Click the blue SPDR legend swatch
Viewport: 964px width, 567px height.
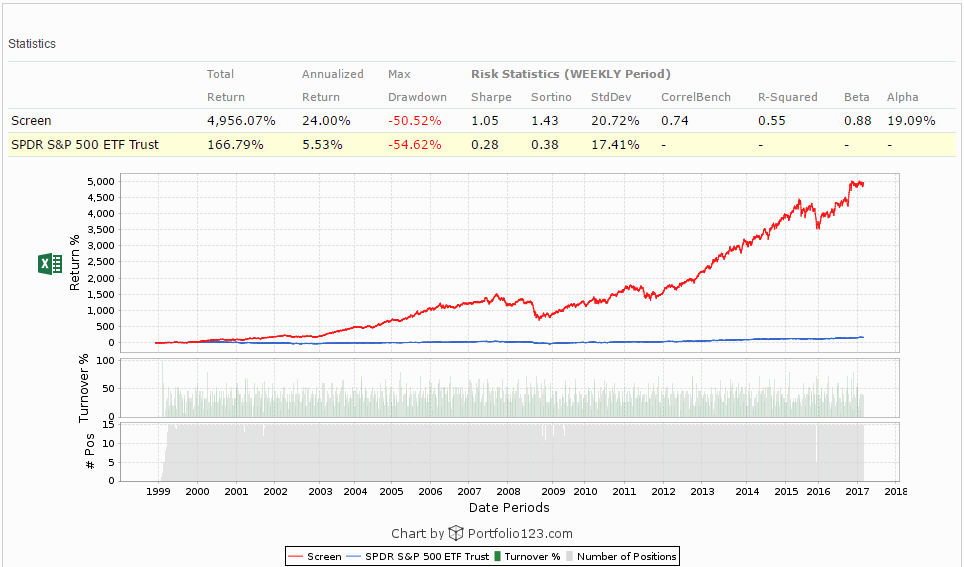pos(354,557)
